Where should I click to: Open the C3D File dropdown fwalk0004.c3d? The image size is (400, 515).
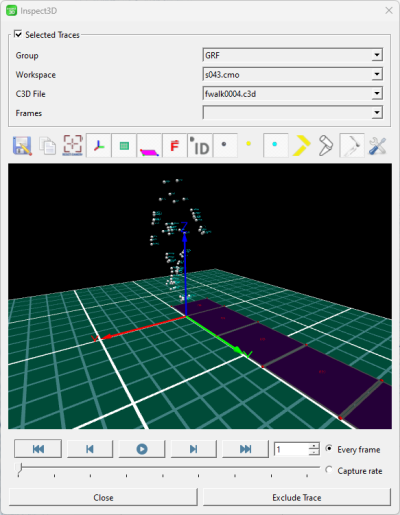[293, 94]
